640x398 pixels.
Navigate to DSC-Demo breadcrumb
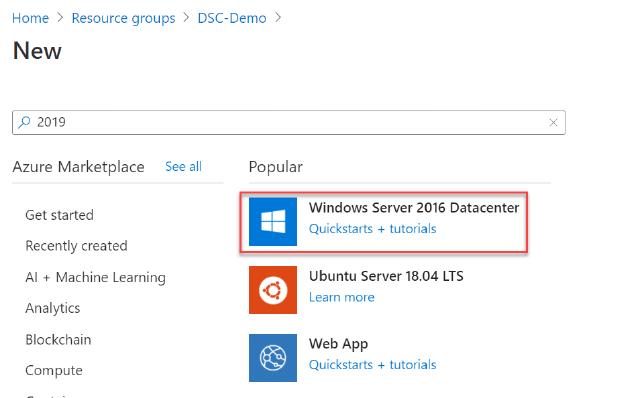[232, 18]
